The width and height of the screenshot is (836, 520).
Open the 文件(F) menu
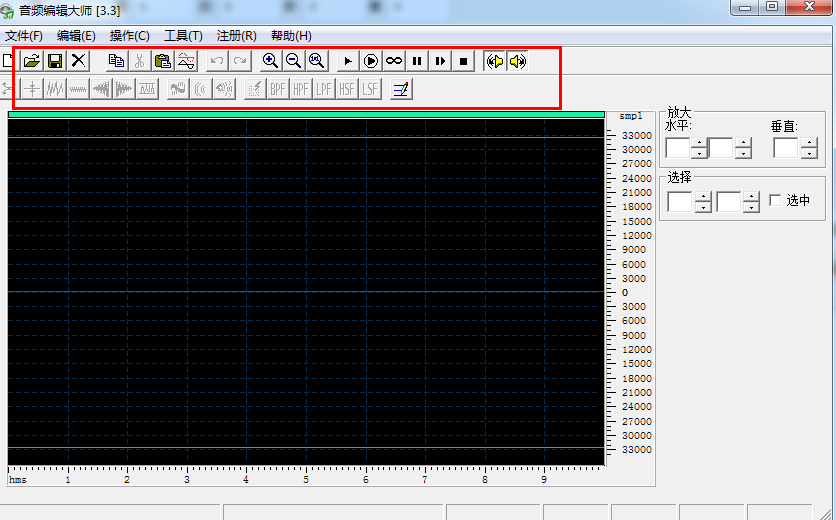tap(24, 36)
